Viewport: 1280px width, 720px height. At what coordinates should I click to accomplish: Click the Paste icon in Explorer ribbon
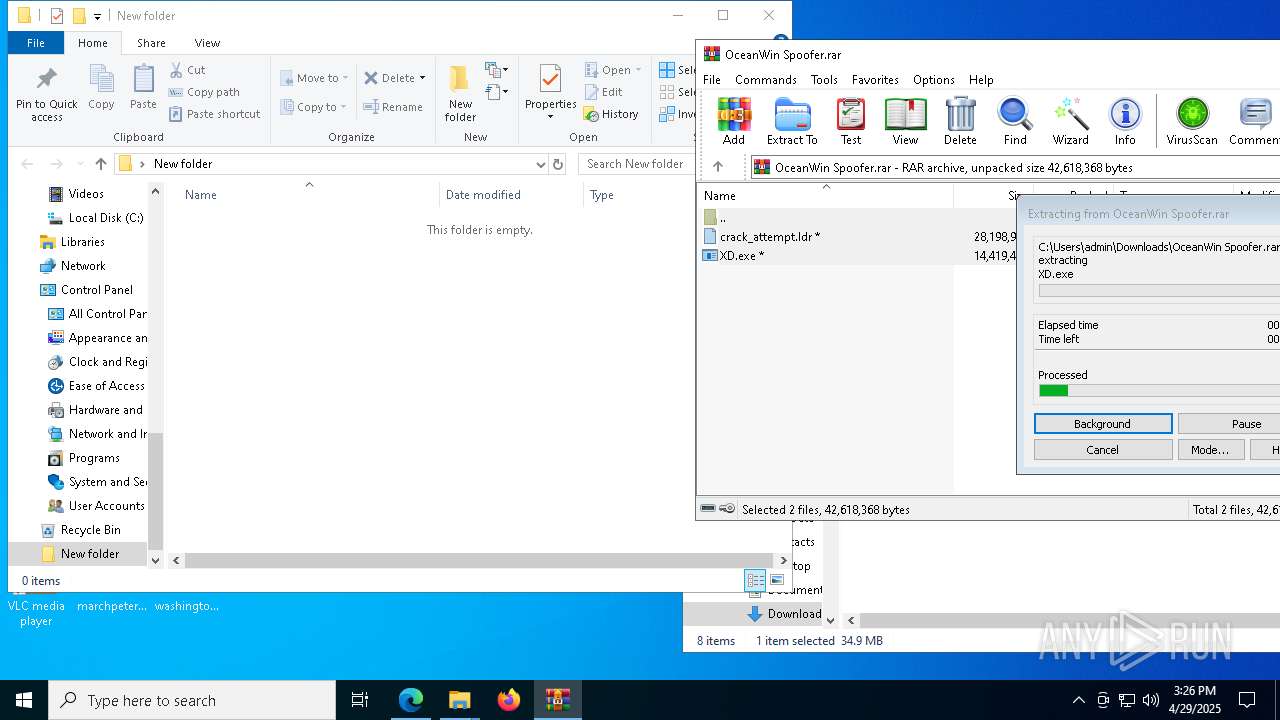(x=143, y=87)
